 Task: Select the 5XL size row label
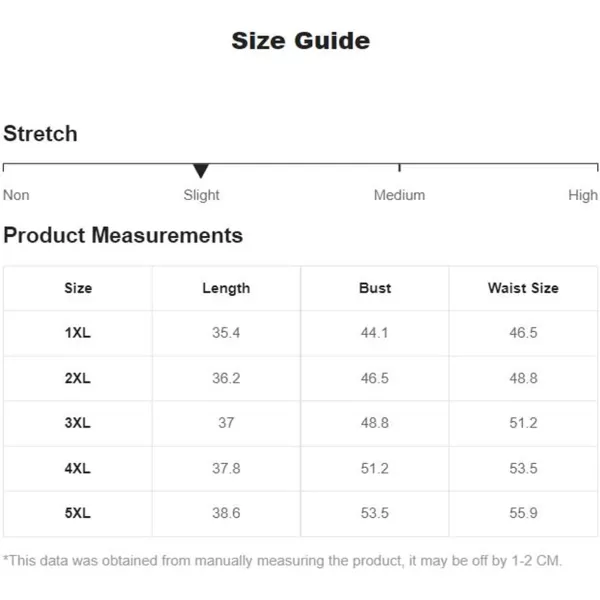coord(78,513)
